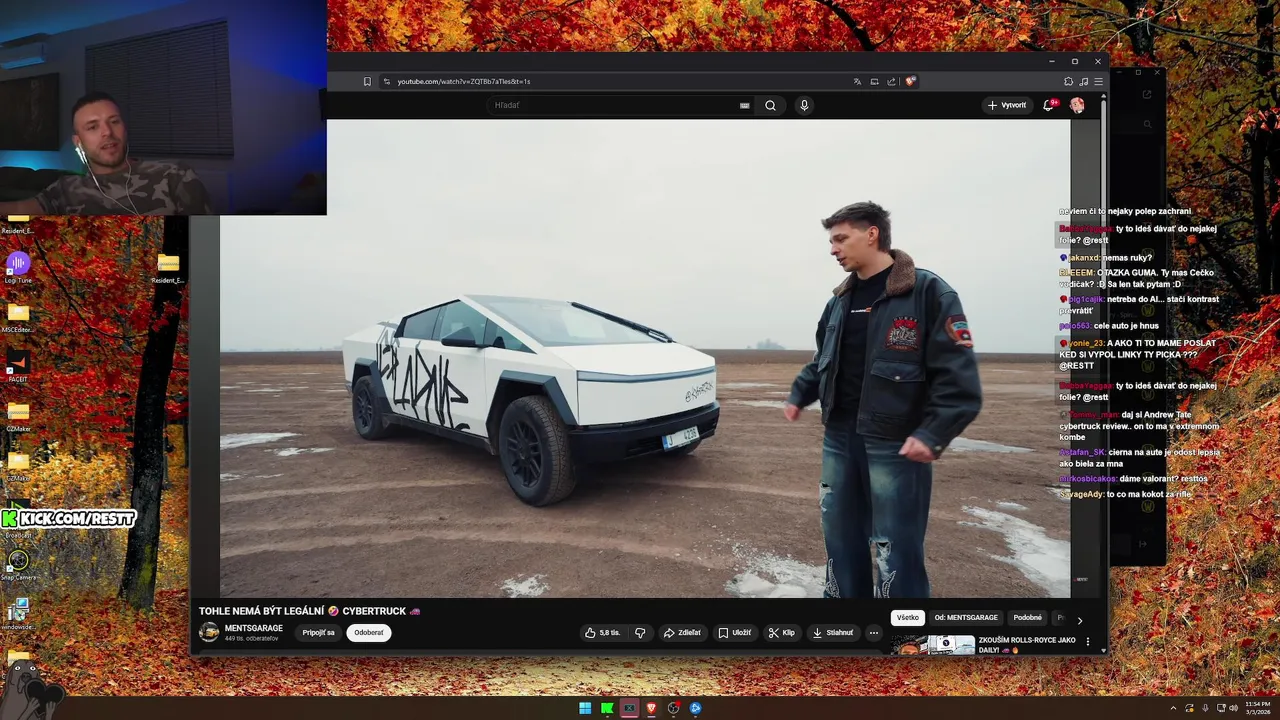
Task: Open the FACEIT desktop shortcut
Action: 18,366
